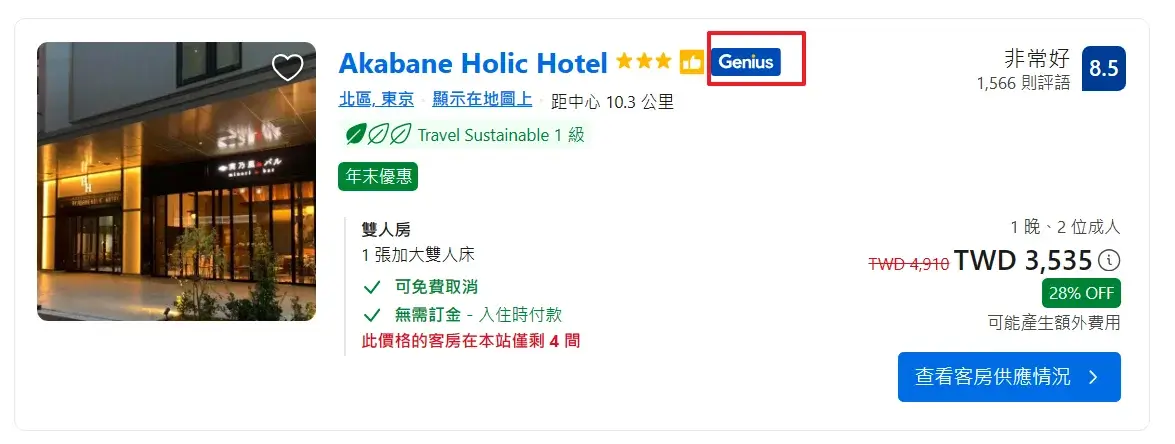Click the 雙人房 room type text

click(x=386, y=229)
